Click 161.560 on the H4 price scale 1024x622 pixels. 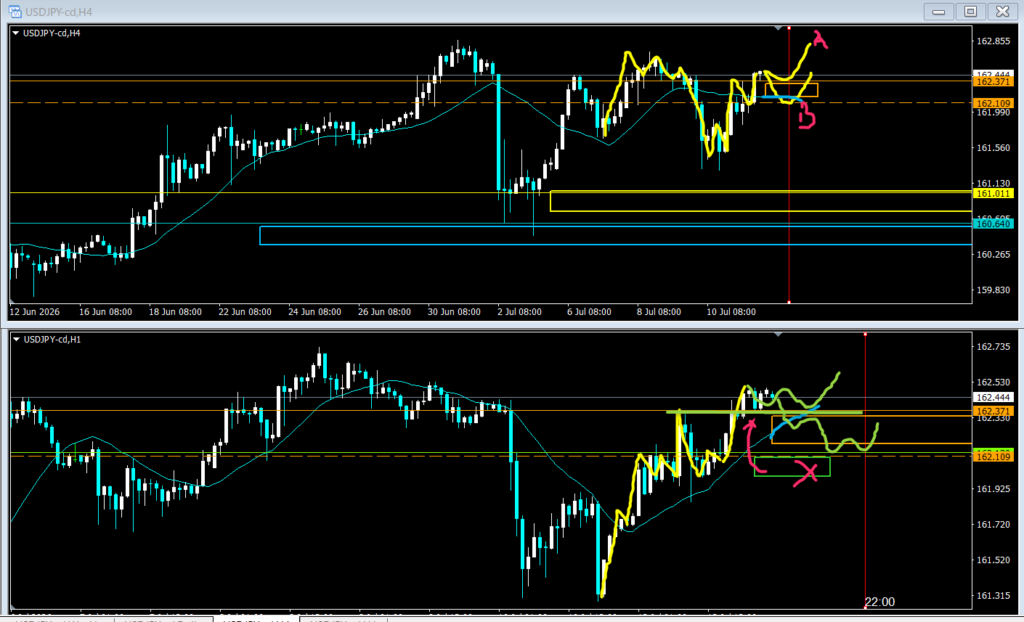[x=993, y=148]
